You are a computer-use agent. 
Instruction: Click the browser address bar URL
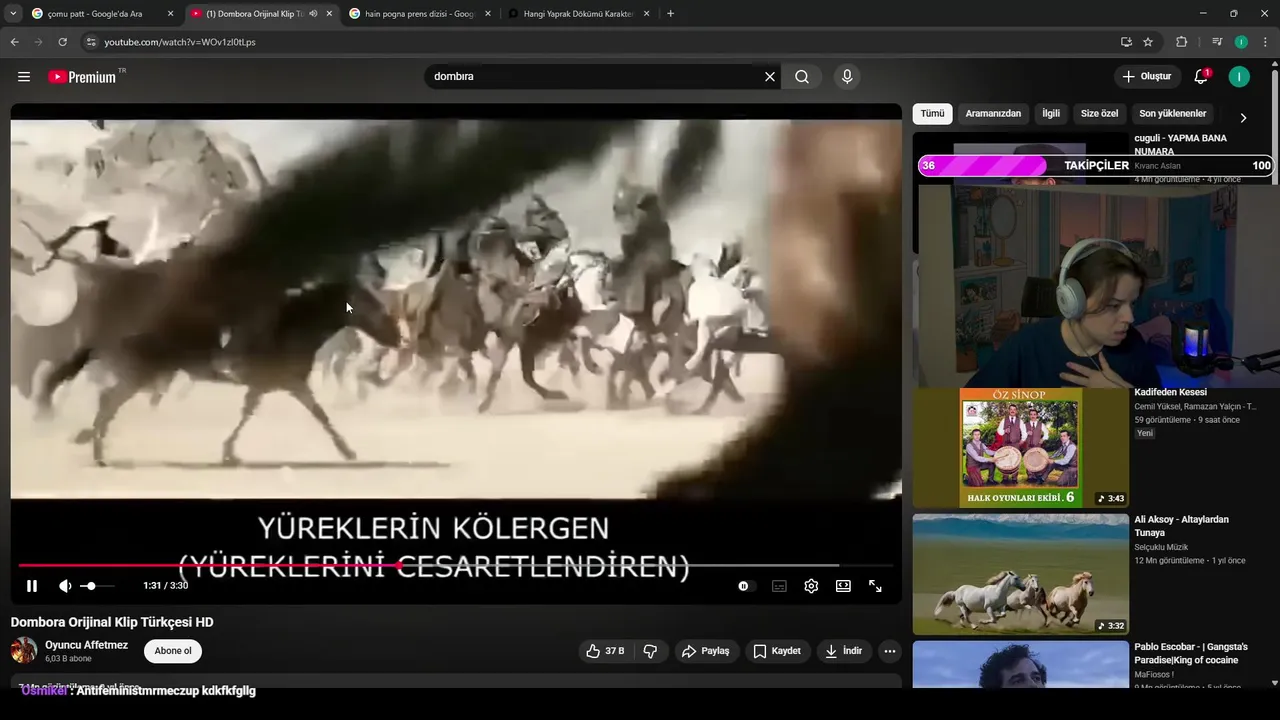point(180,42)
